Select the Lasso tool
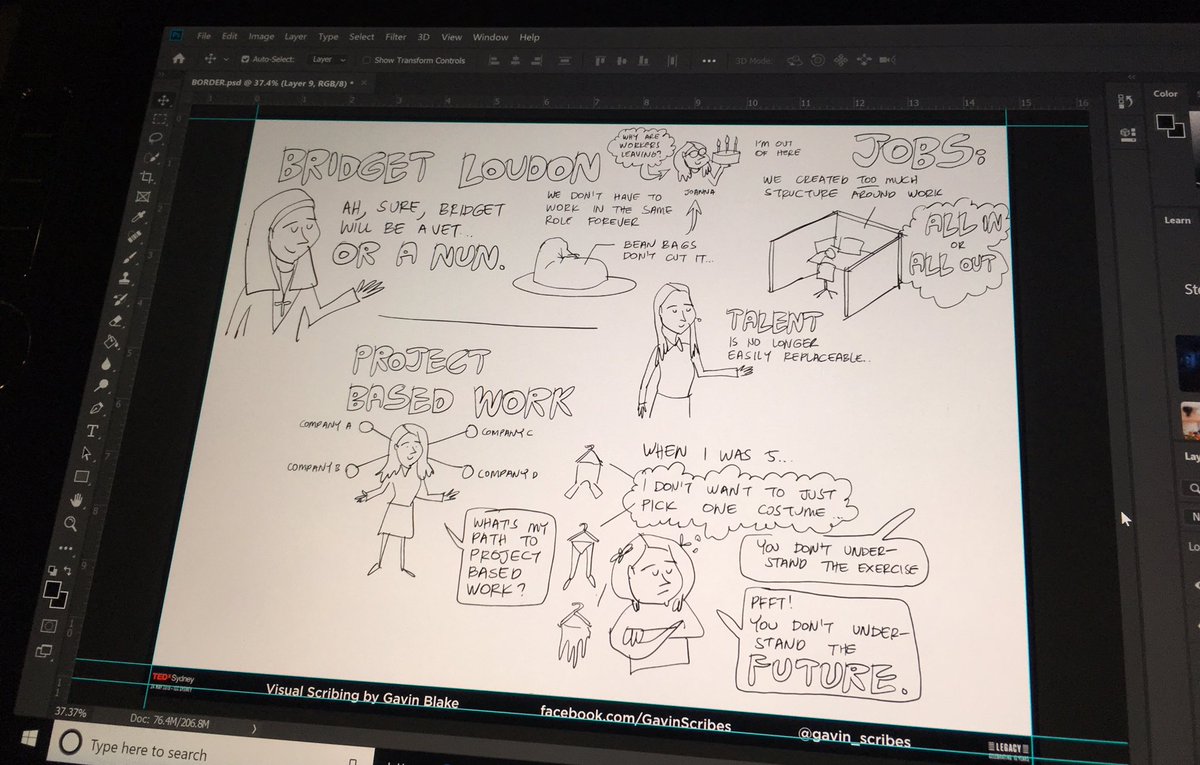Viewport: 1200px width, 765px height. tap(156, 138)
